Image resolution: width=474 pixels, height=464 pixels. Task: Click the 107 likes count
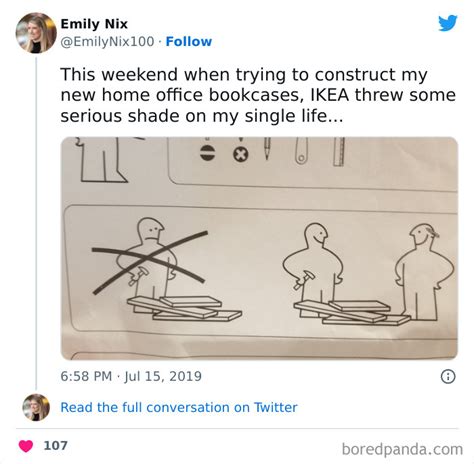click(56, 446)
